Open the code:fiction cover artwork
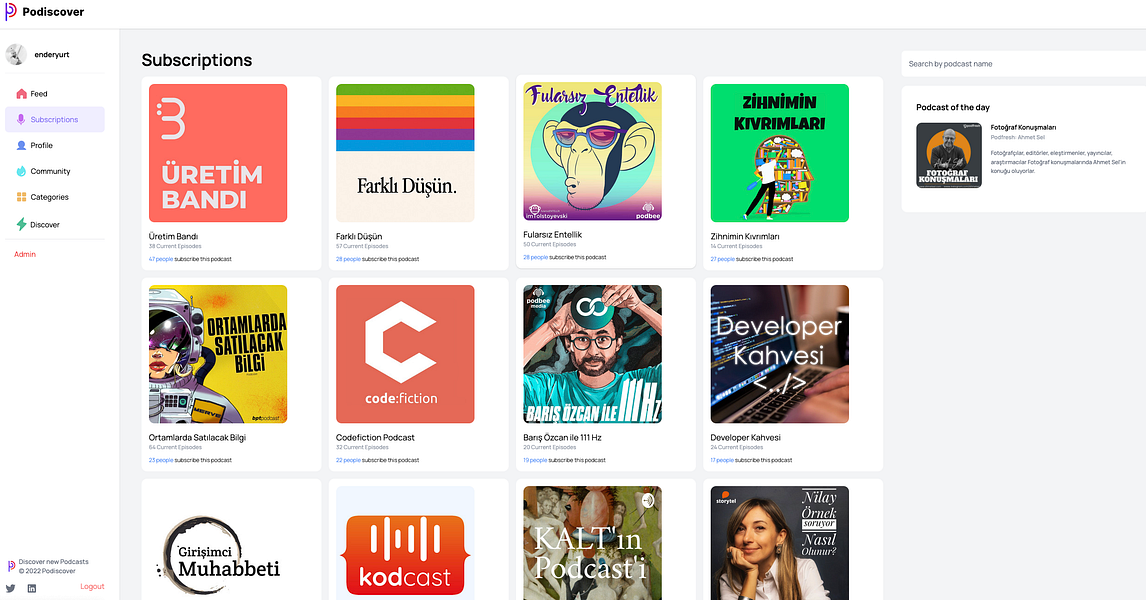1146x600 pixels. [x=405, y=354]
